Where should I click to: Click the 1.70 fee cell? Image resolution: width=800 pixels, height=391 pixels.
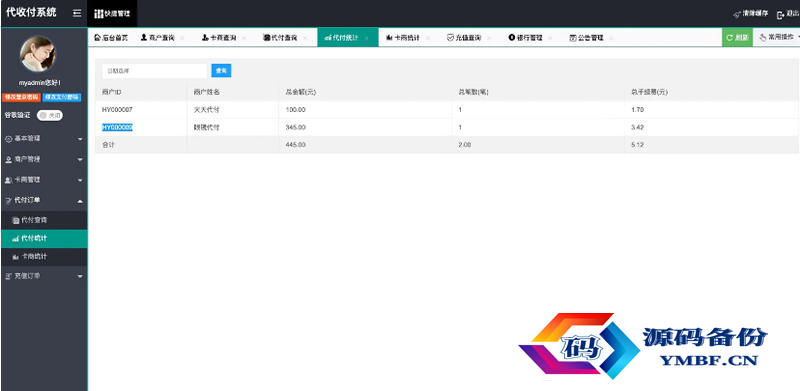pyautogui.click(x=637, y=110)
